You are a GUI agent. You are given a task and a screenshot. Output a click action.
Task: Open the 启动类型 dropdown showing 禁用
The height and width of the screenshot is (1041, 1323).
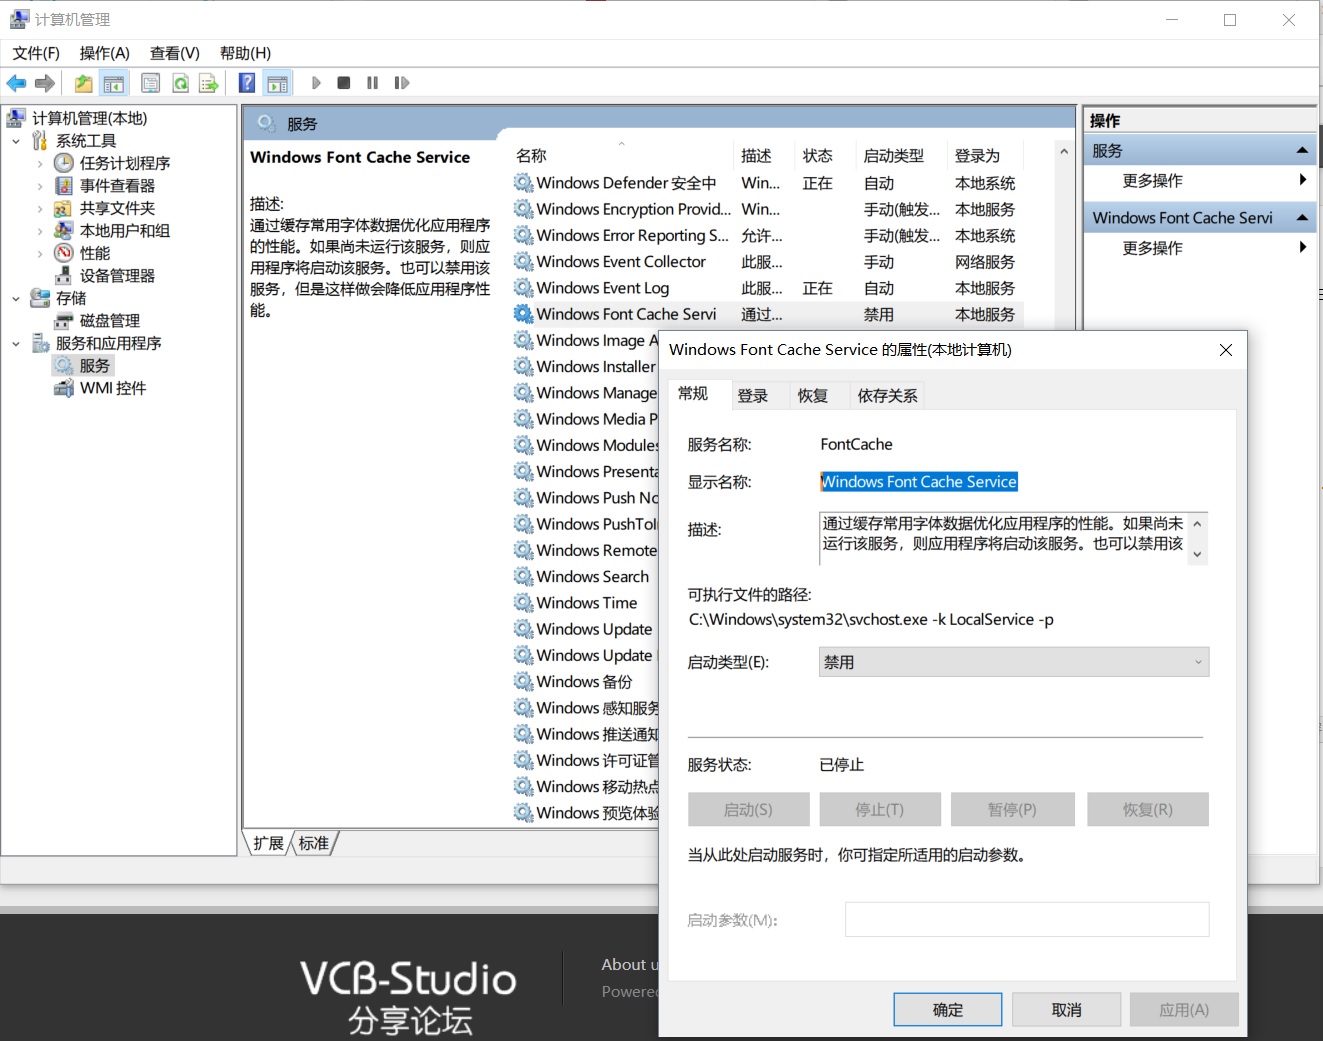click(x=1014, y=662)
